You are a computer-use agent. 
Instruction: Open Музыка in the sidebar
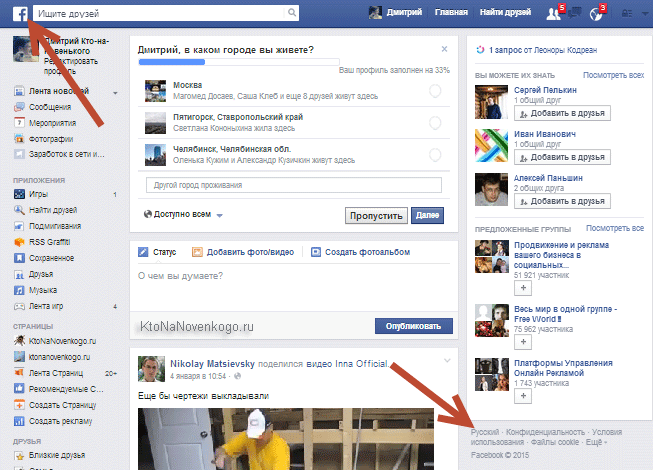pos(44,288)
